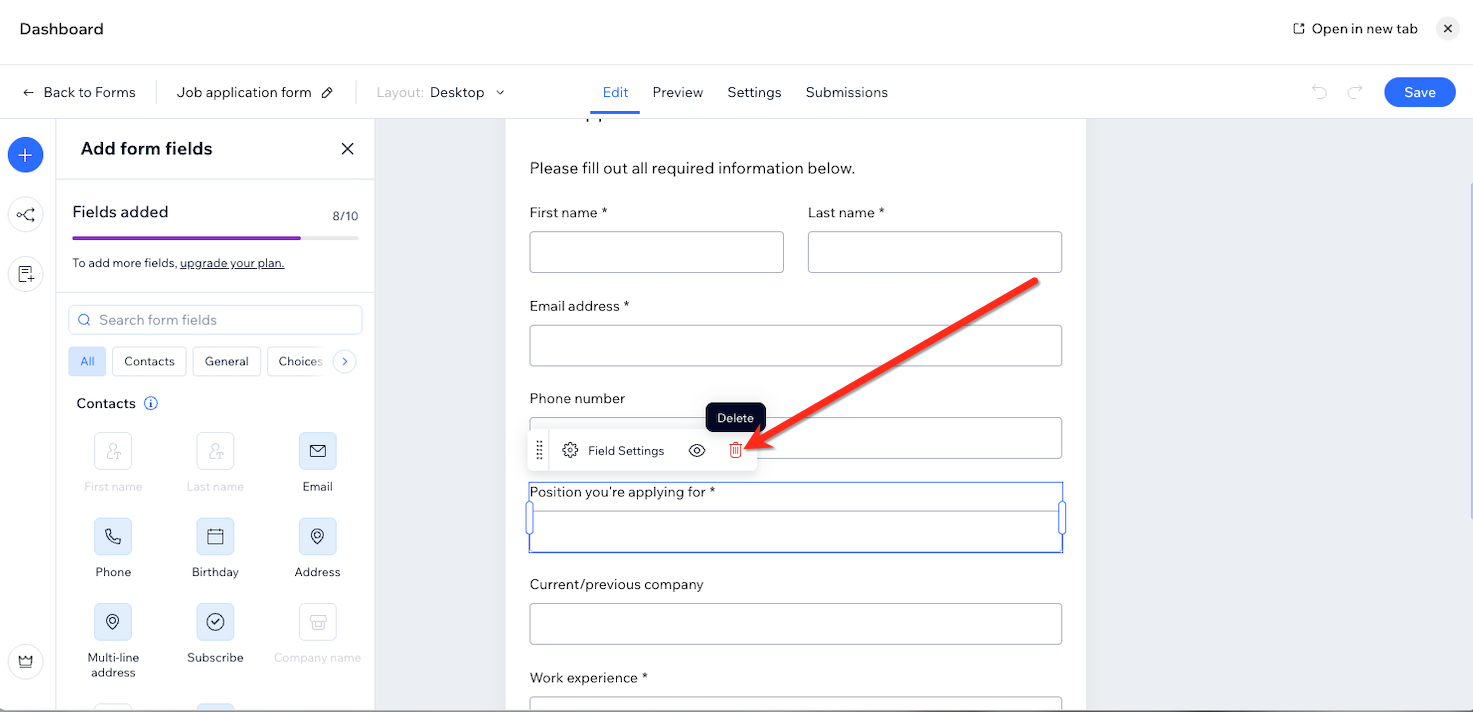
Task: Add the Email contact field
Action: (x=317, y=452)
